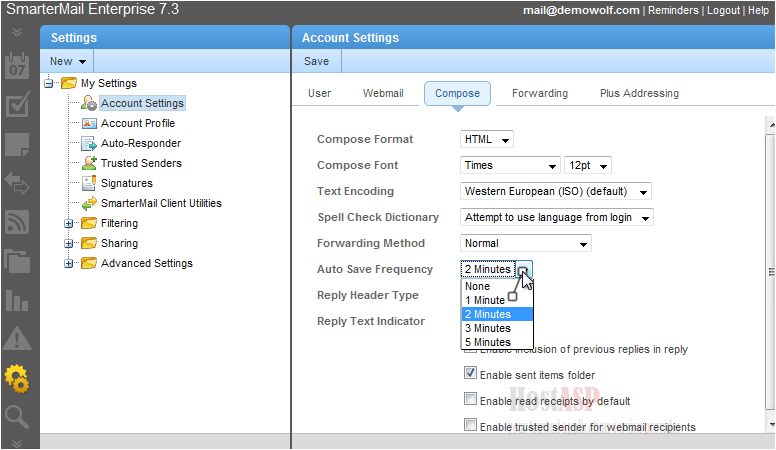776x450 pixels.
Task: Toggle Enable read receipts by default checkbox
Action: coord(470,399)
